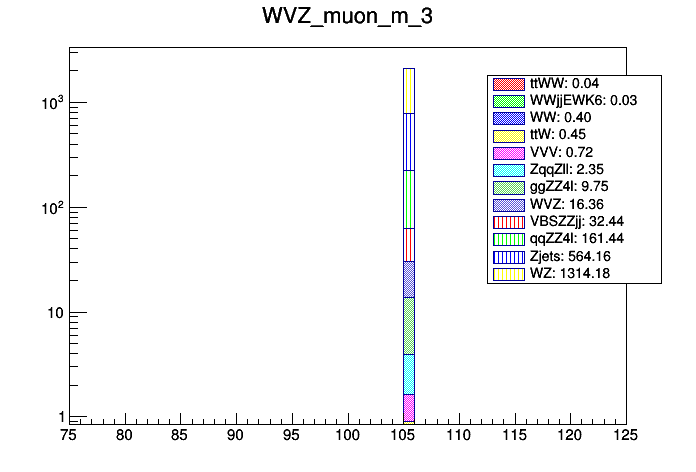
Task: Click the ggZZ4l legend swatch
Action: 508,187
